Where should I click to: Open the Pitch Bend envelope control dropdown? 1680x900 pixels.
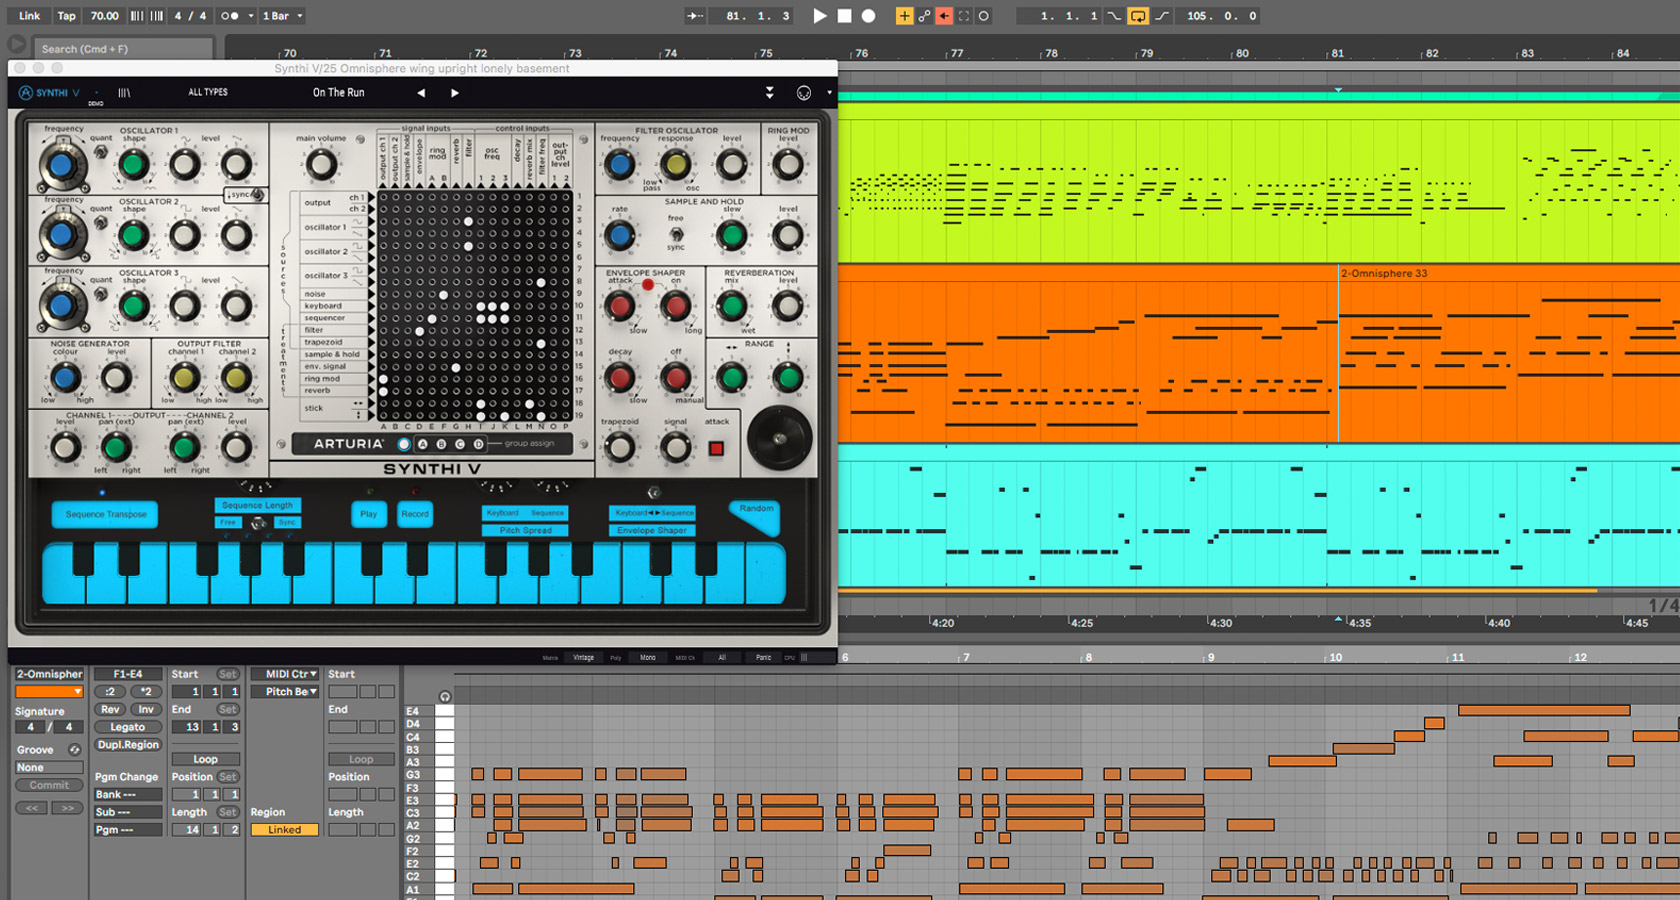click(285, 692)
